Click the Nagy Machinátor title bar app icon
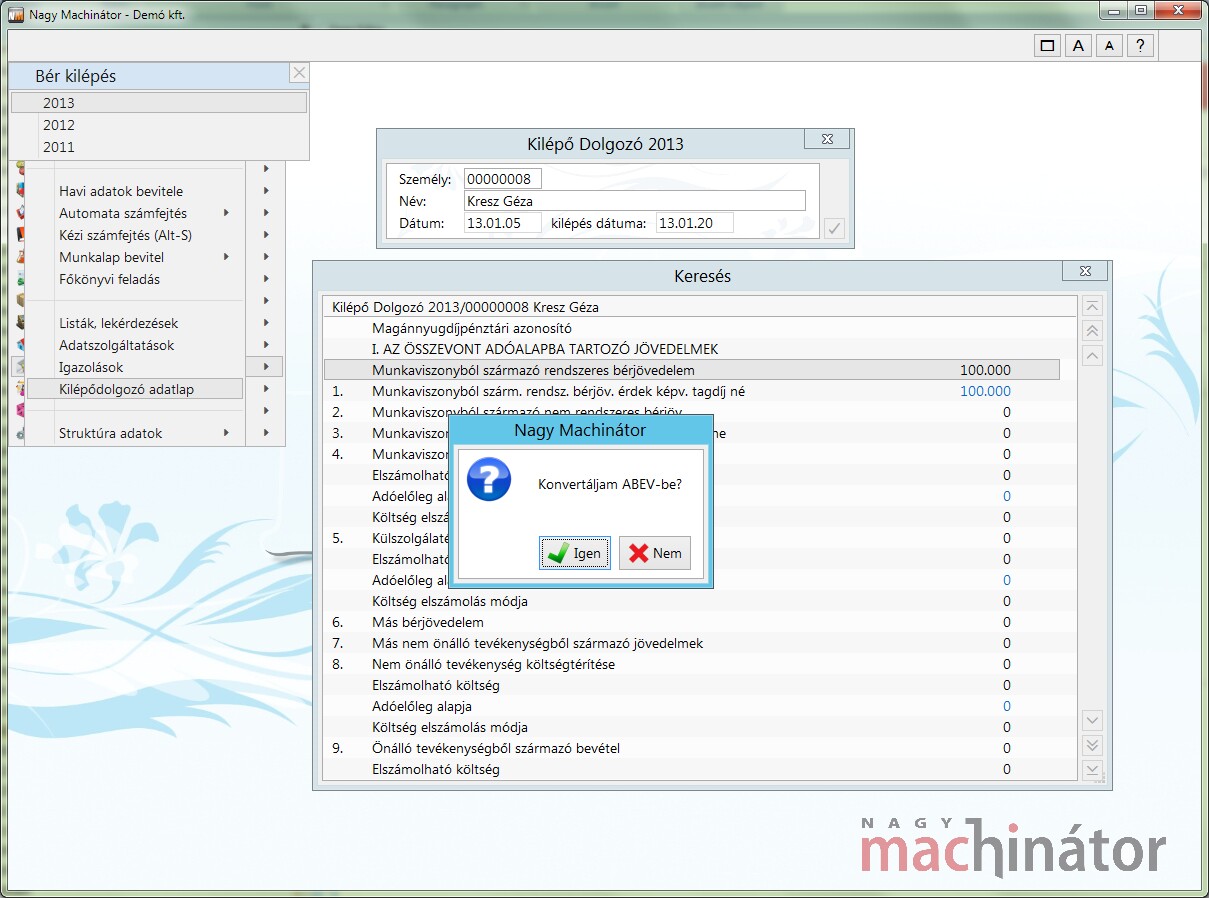This screenshot has width=1209, height=898. [x=15, y=15]
